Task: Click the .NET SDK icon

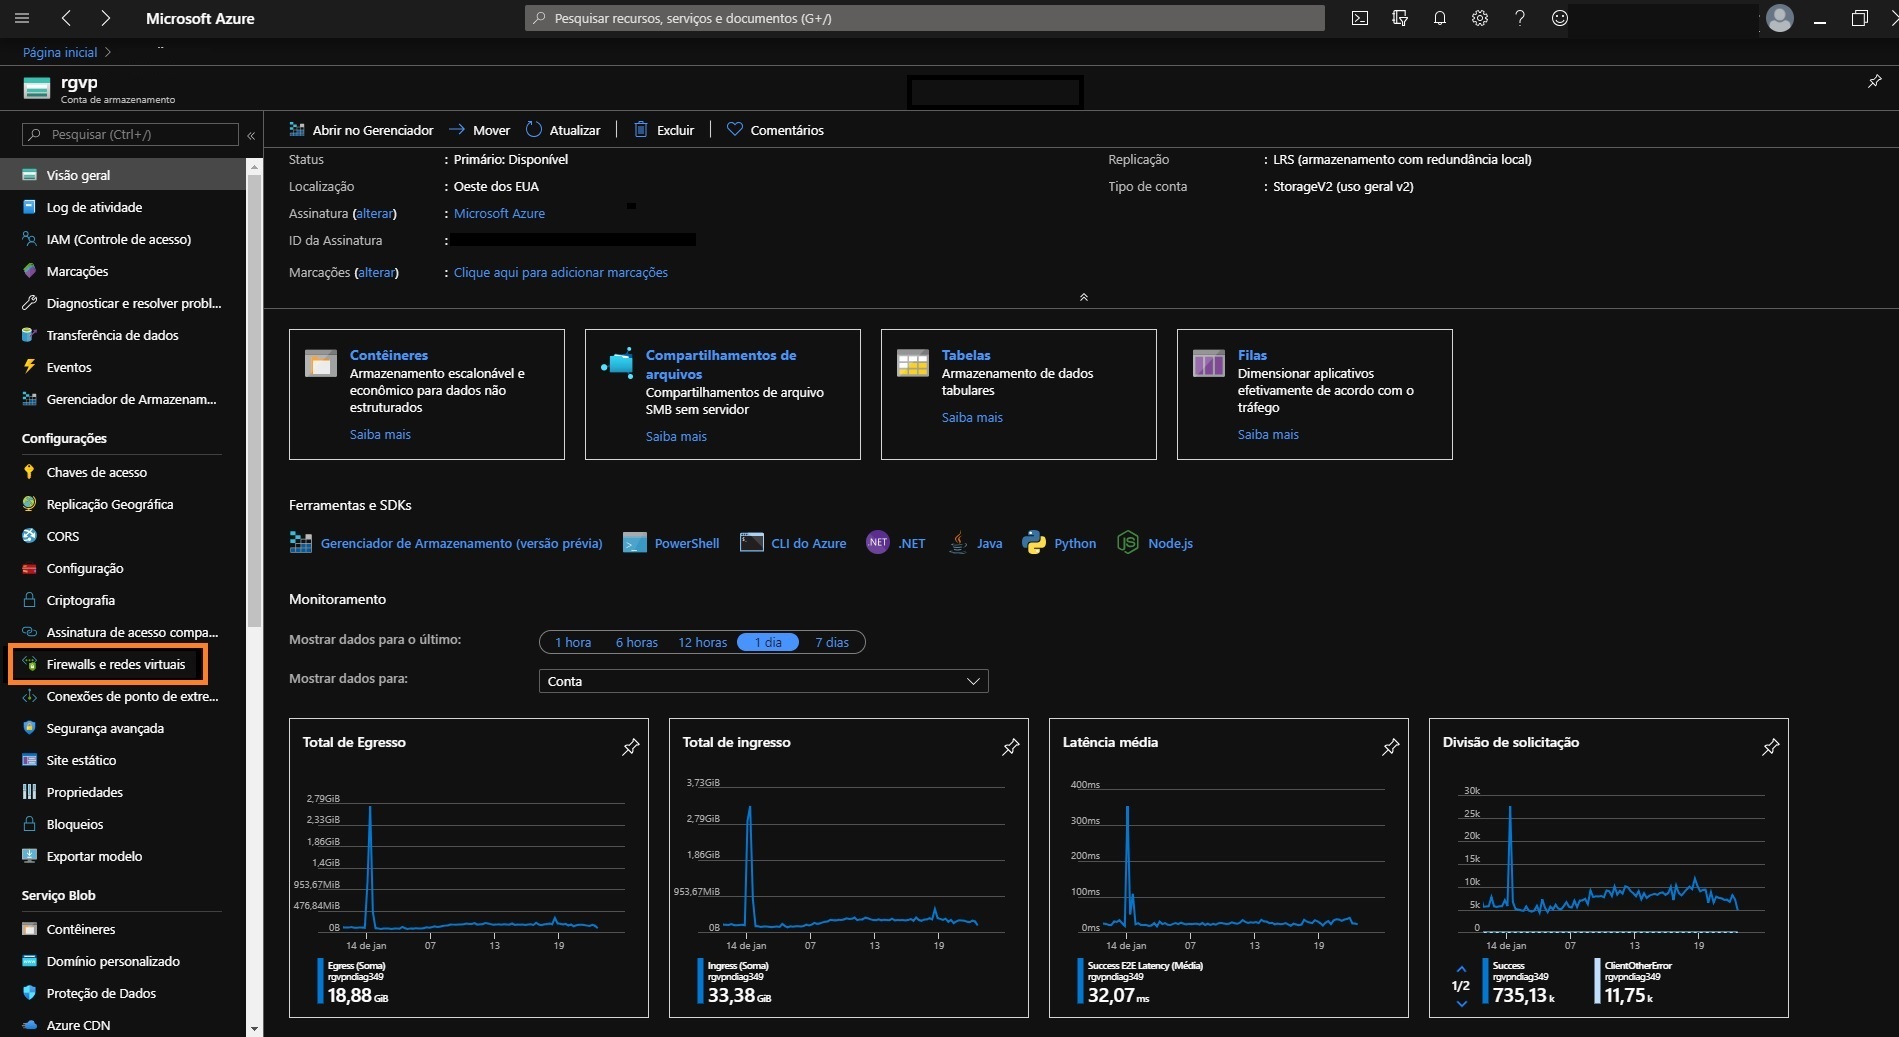Action: pyautogui.click(x=877, y=543)
